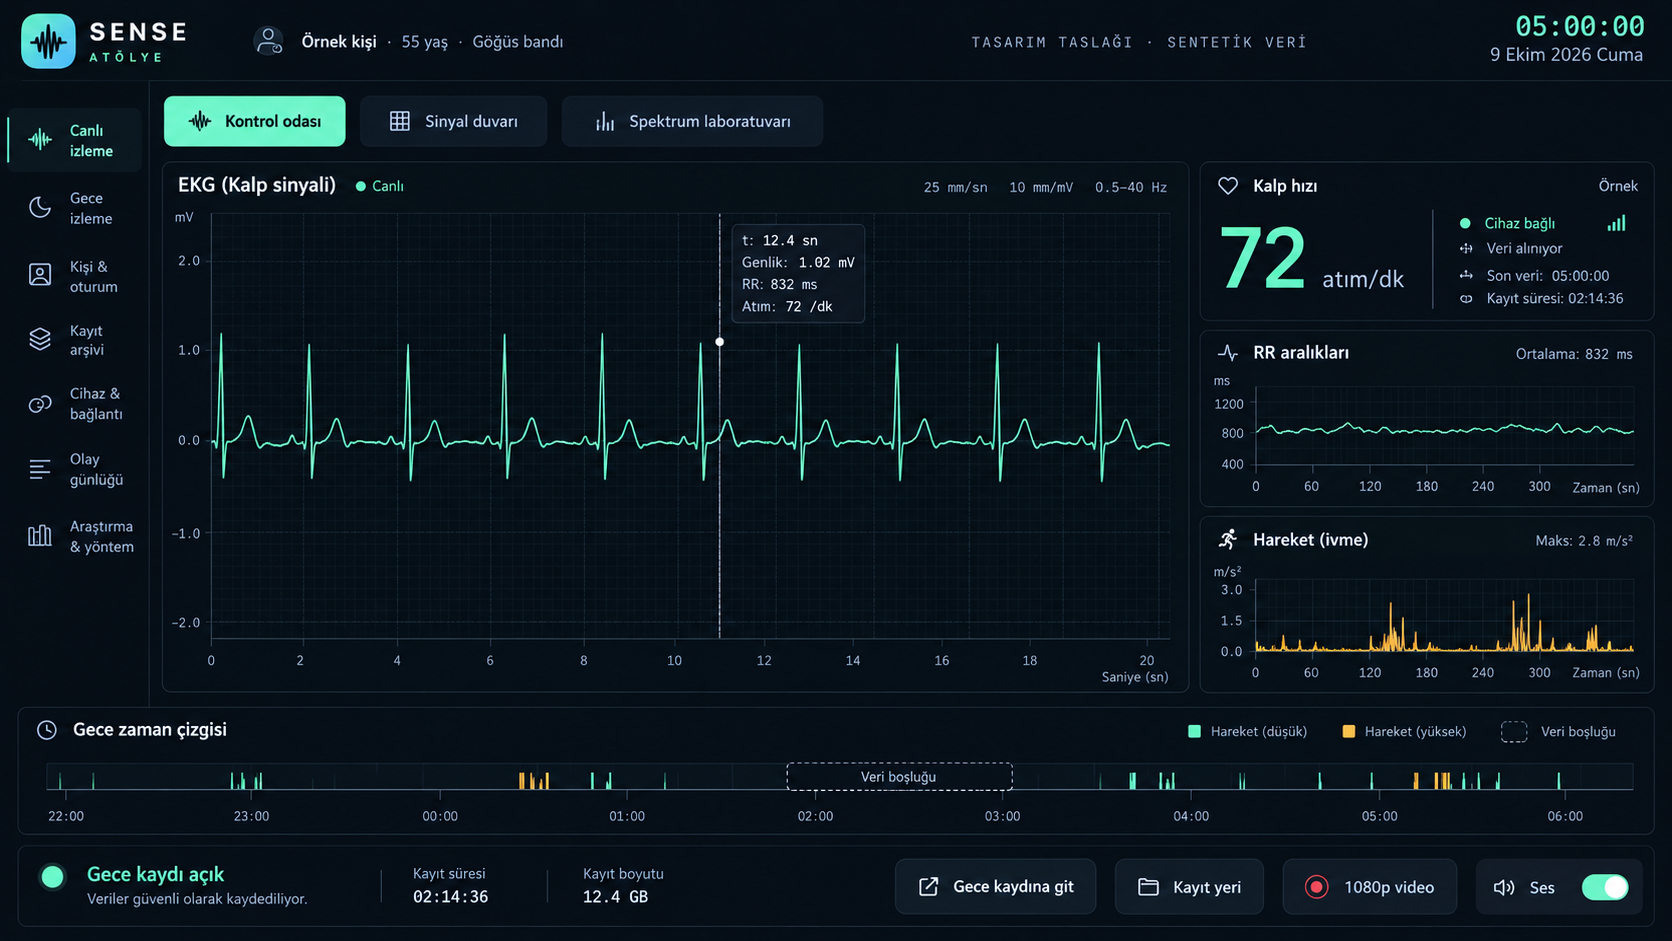The width and height of the screenshot is (1672, 941).
Task: Select the Canlı izleme waveform icon
Action: (40, 140)
